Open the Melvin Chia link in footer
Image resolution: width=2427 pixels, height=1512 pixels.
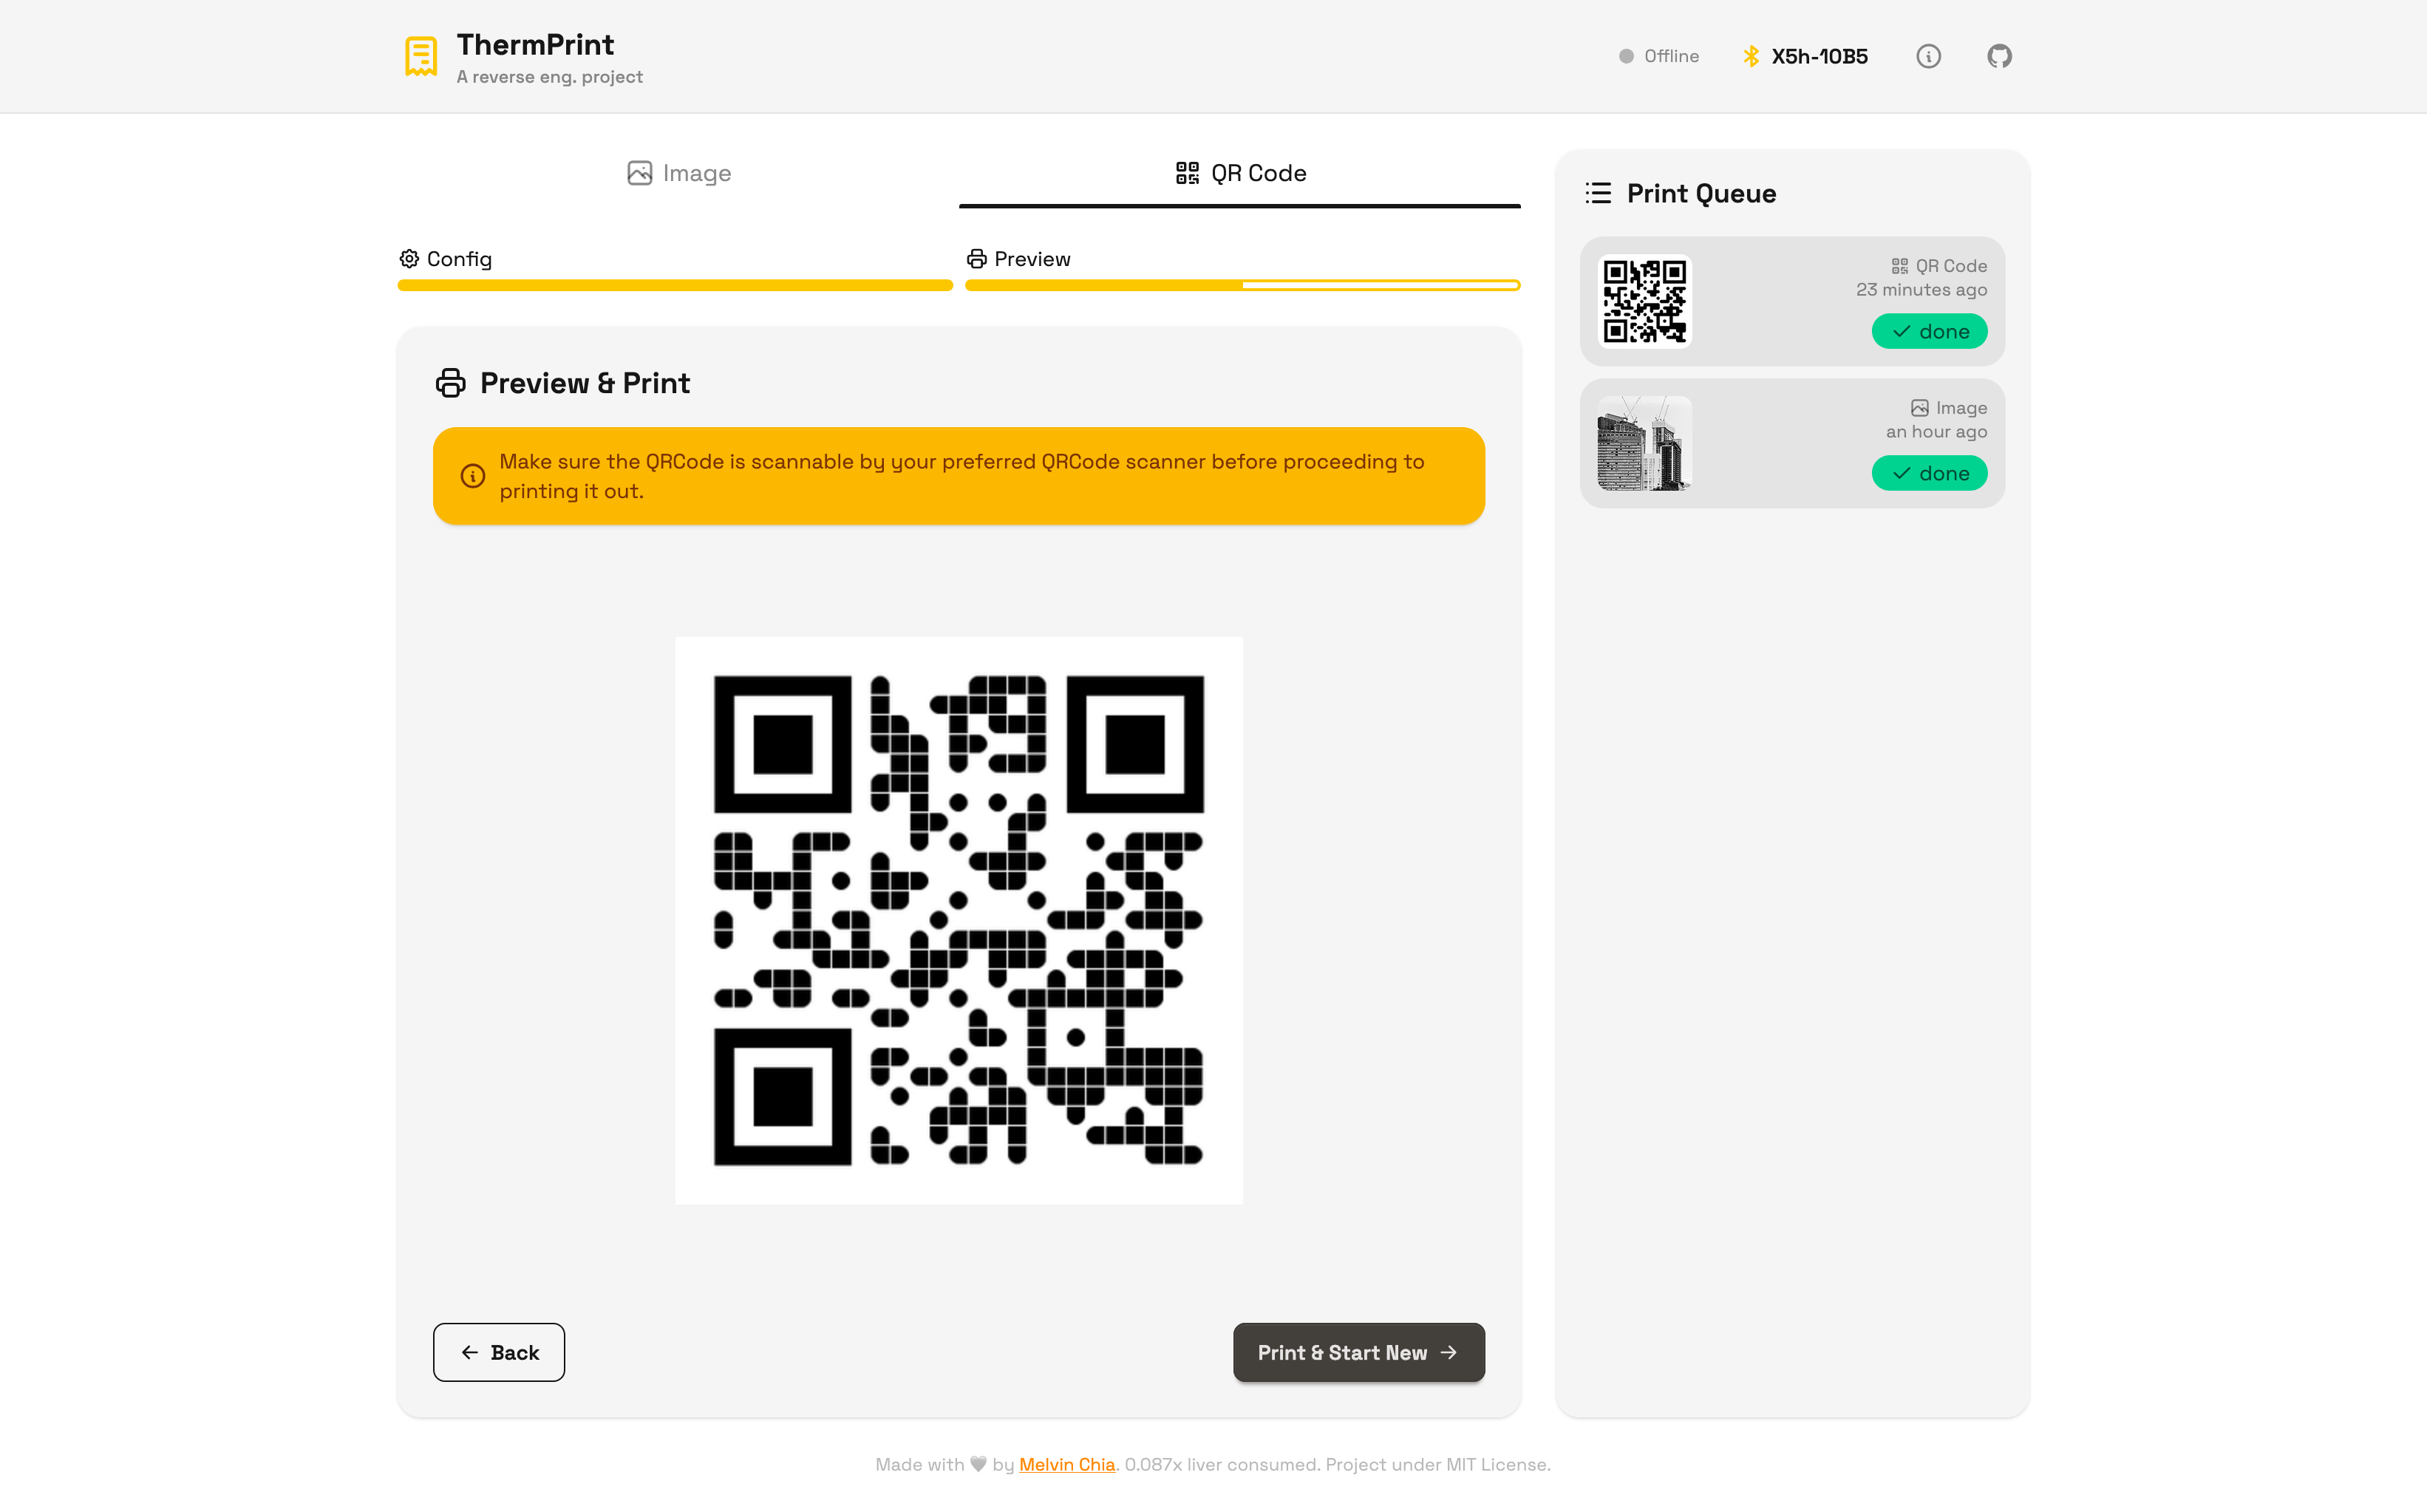click(x=1066, y=1464)
